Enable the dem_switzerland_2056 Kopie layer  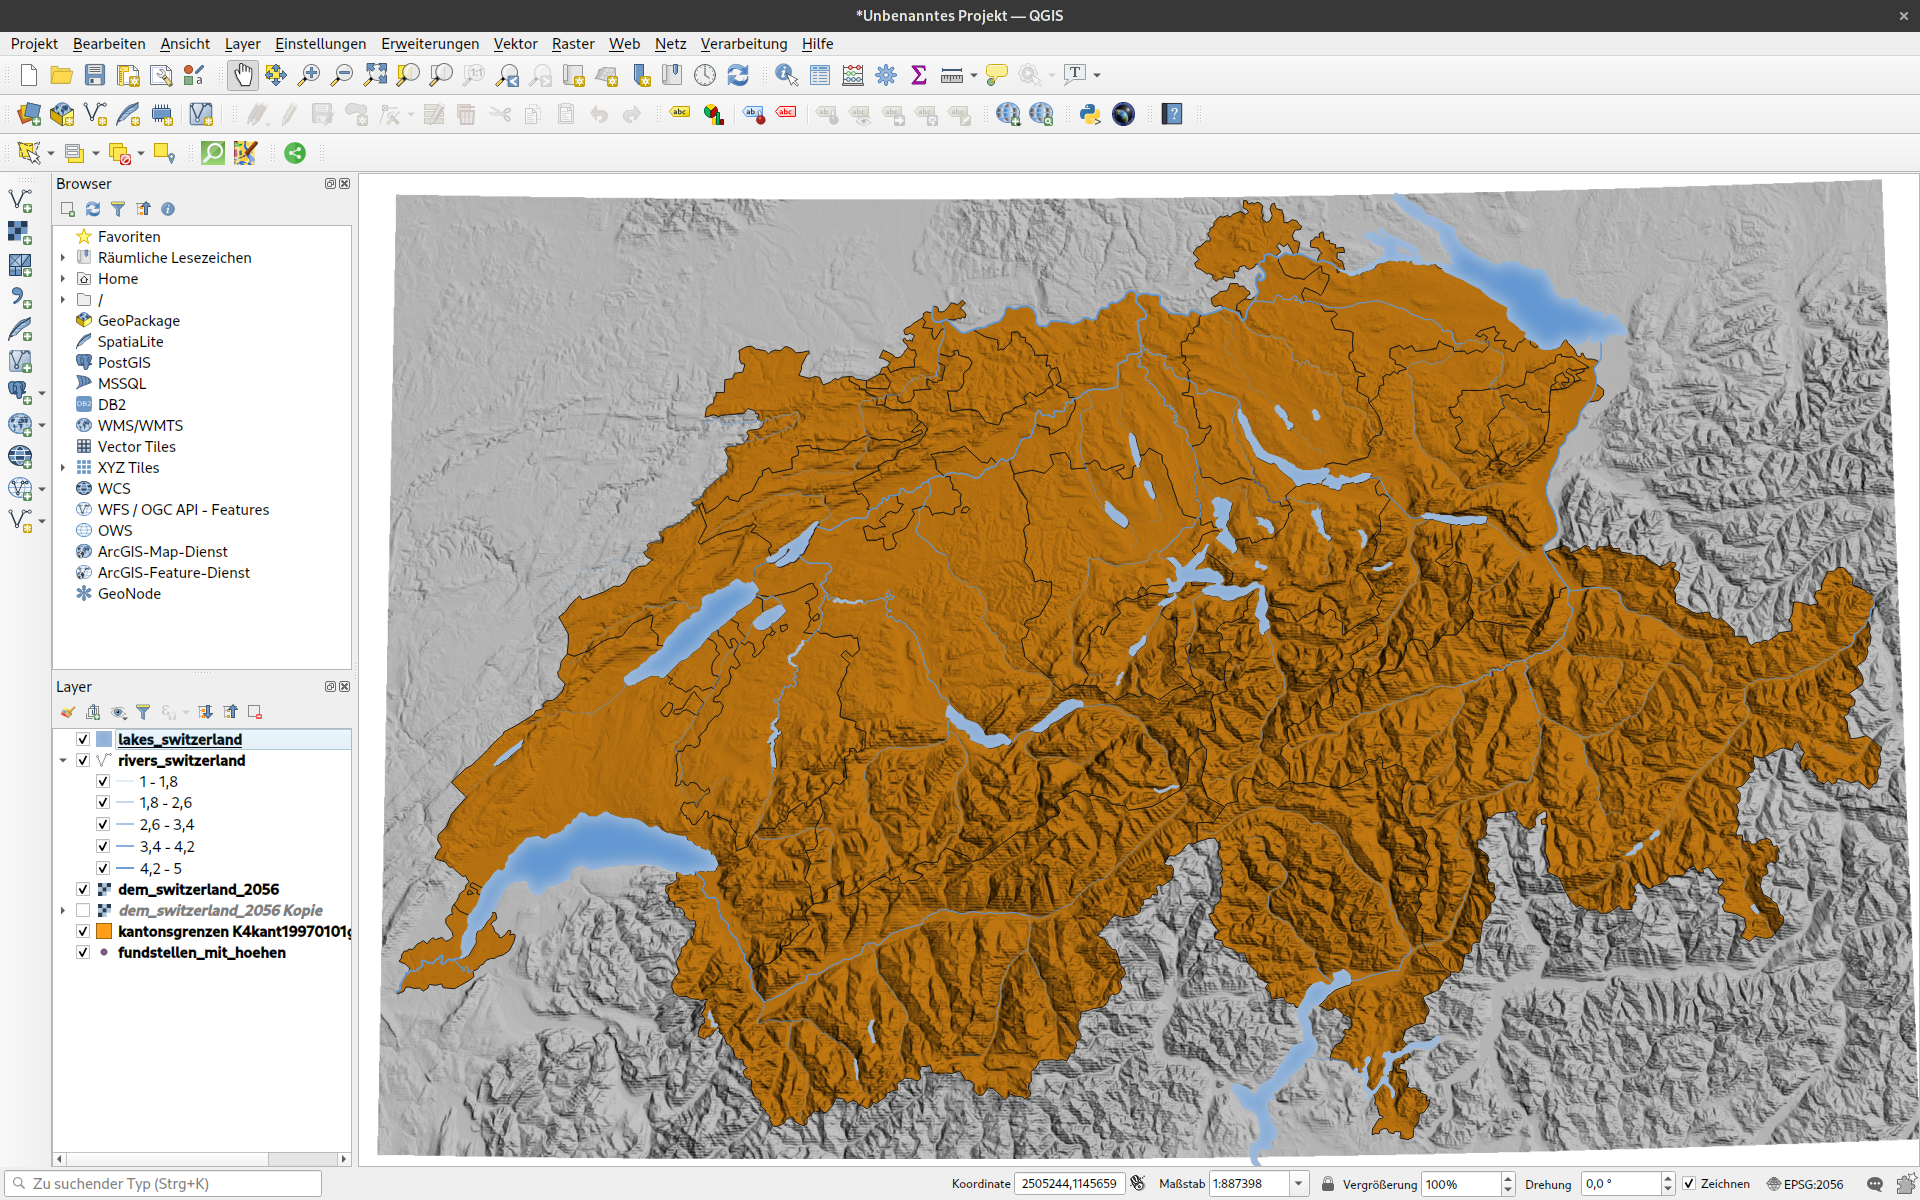tap(83, 910)
